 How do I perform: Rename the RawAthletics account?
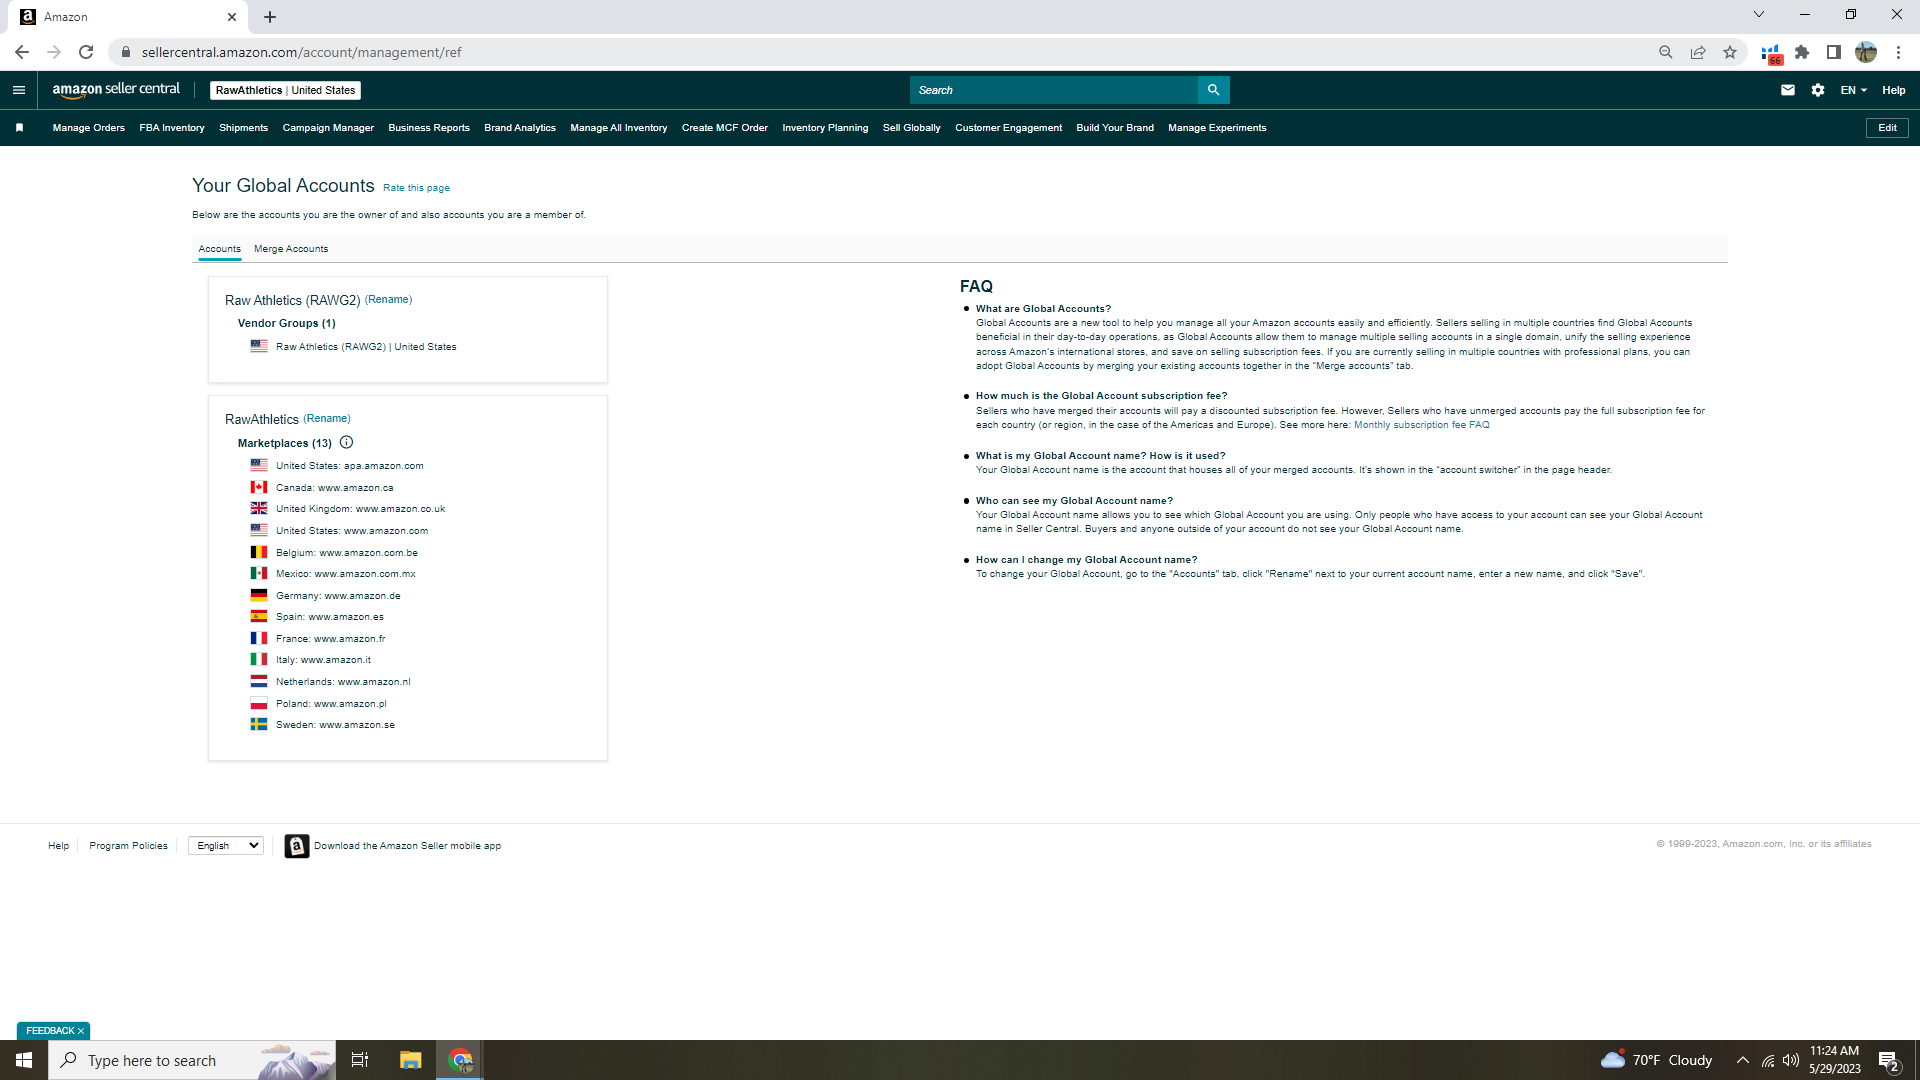pyautogui.click(x=327, y=419)
